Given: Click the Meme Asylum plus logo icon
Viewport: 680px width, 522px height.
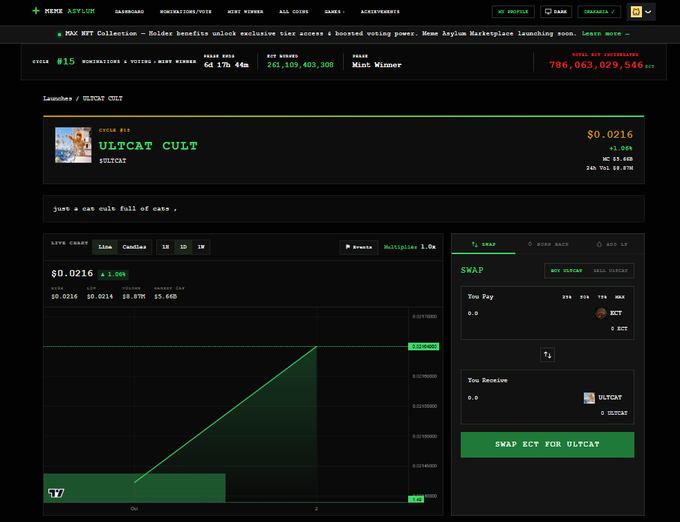Looking at the screenshot, I should [36, 11].
